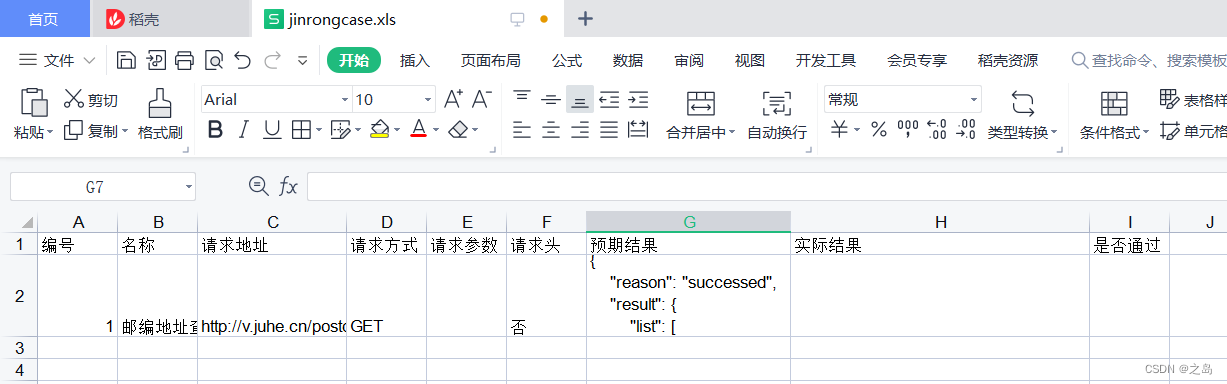
Task: Switch to the 审阅 Review tab
Action: click(689, 61)
